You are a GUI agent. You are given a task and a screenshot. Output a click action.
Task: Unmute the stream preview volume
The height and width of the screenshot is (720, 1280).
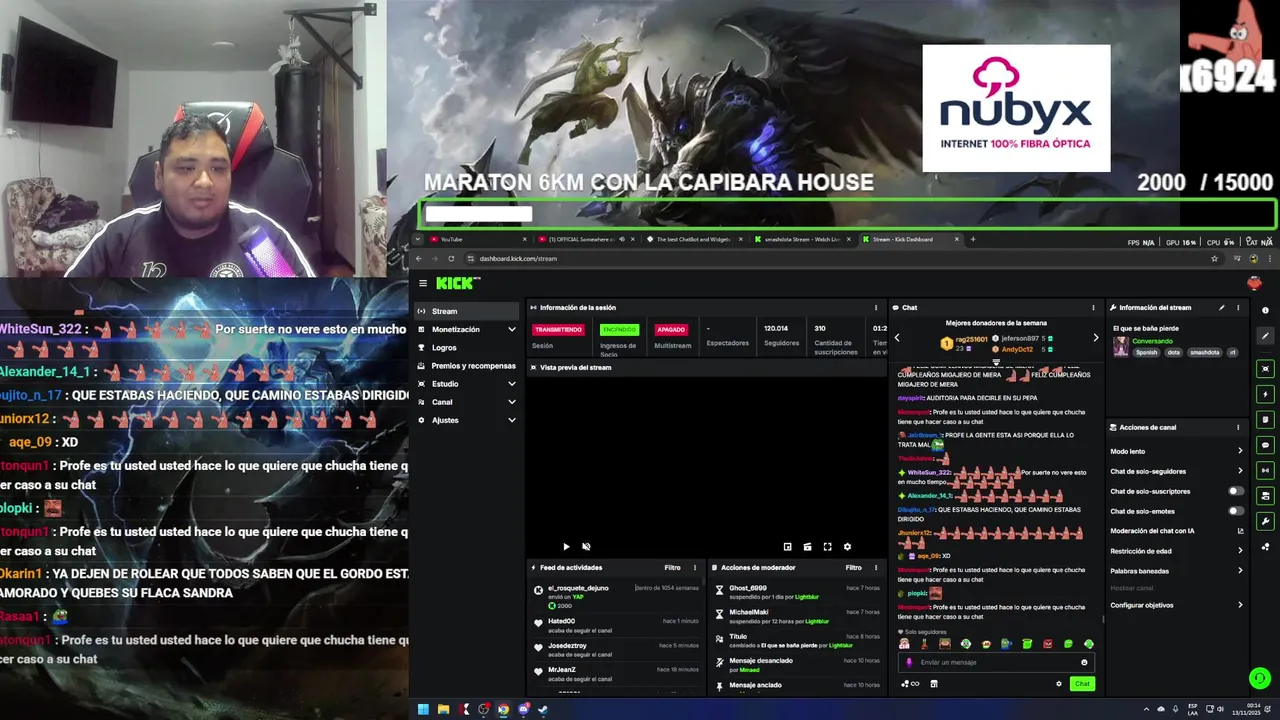pos(586,547)
